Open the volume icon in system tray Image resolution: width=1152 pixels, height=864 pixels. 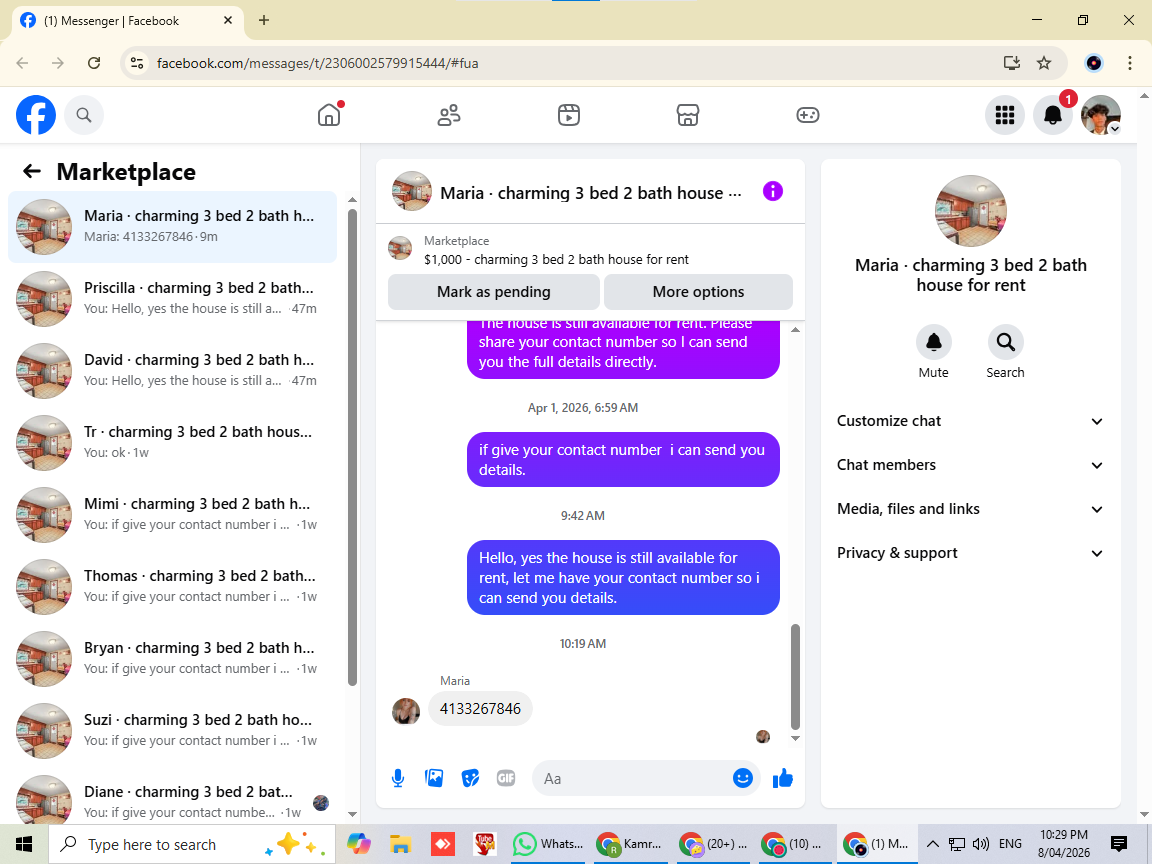[x=981, y=844]
